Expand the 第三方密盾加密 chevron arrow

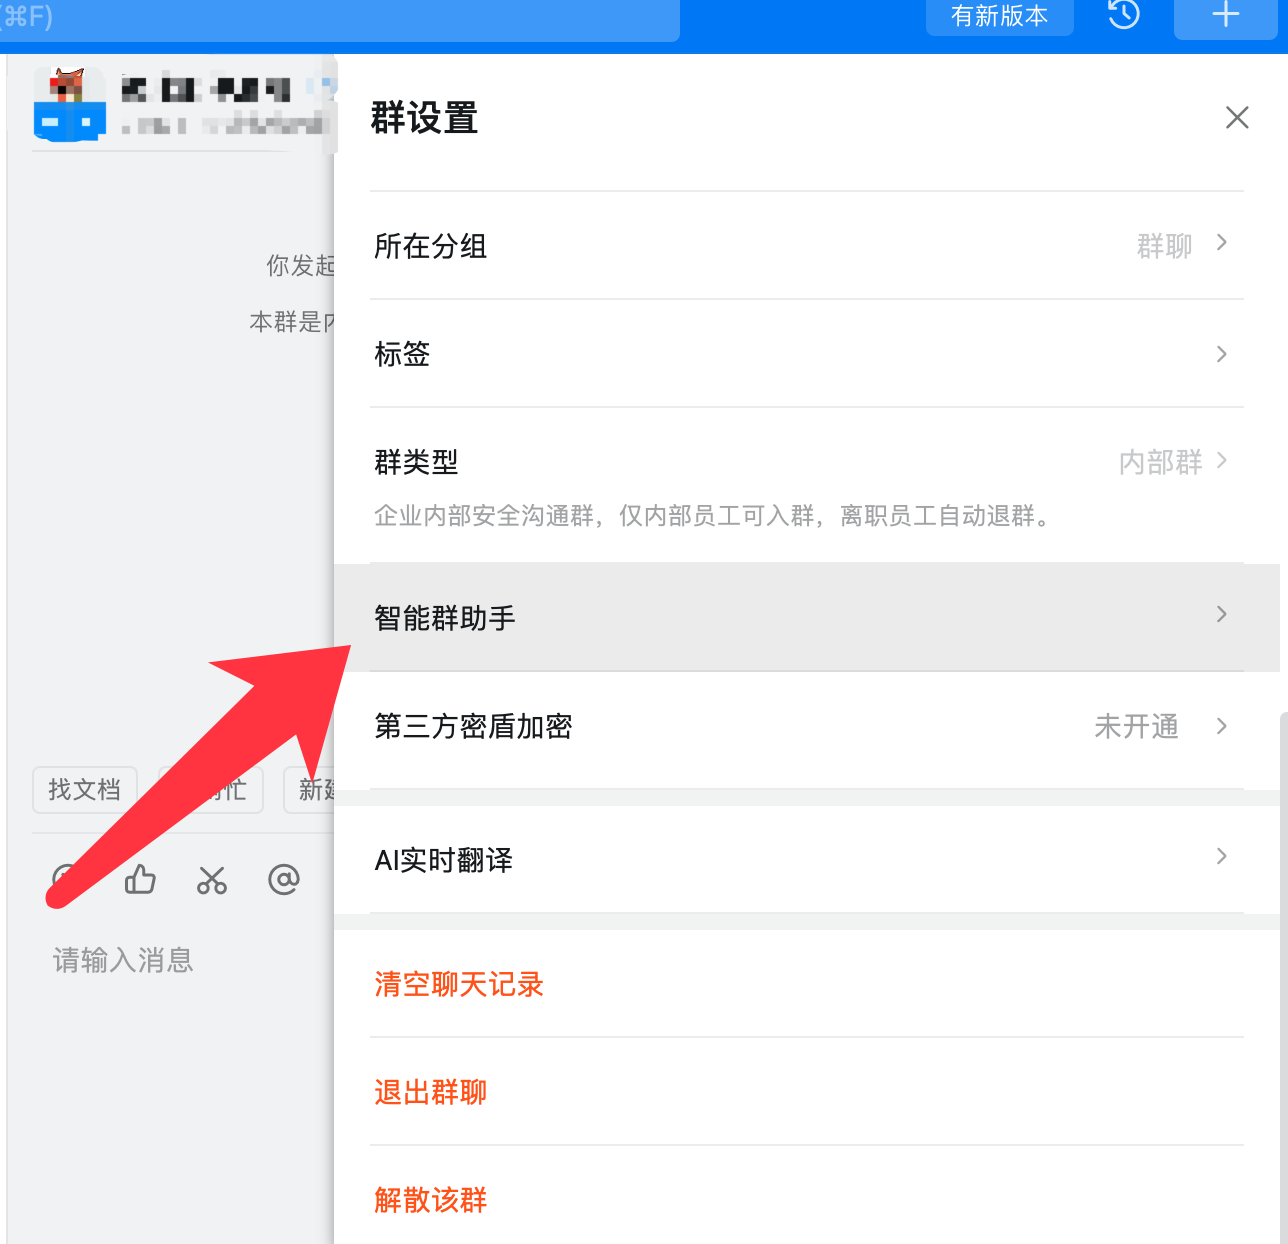pyautogui.click(x=1222, y=726)
